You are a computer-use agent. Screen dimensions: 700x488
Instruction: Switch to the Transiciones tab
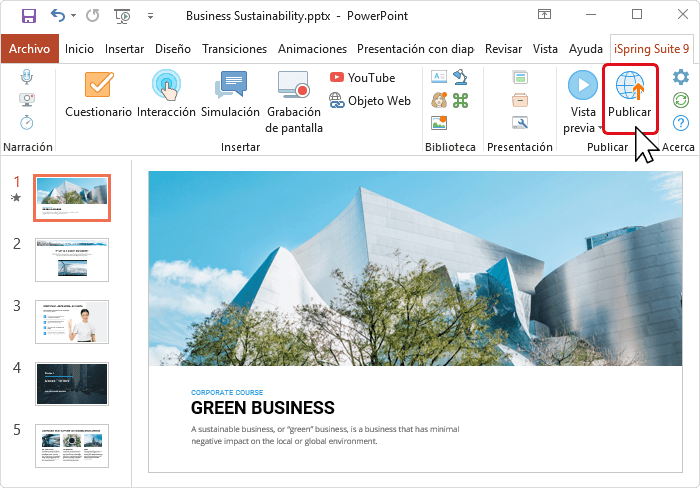tap(234, 49)
